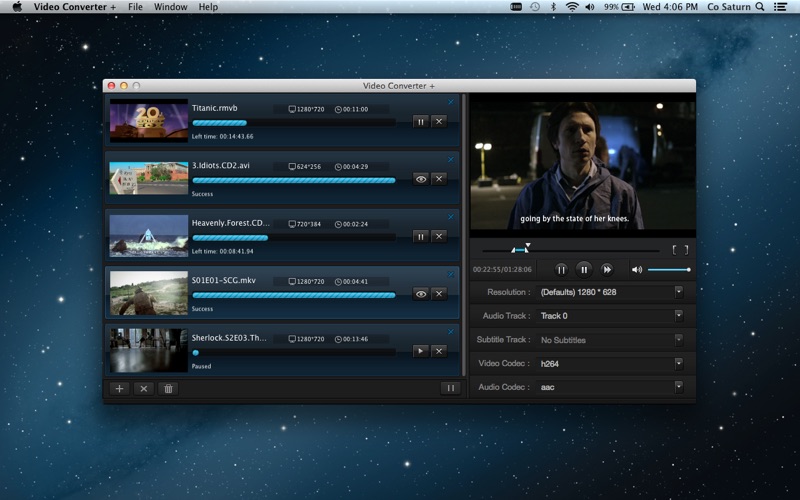Open the Window menu
Image resolution: width=800 pixels, height=500 pixels.
(170, 7)
